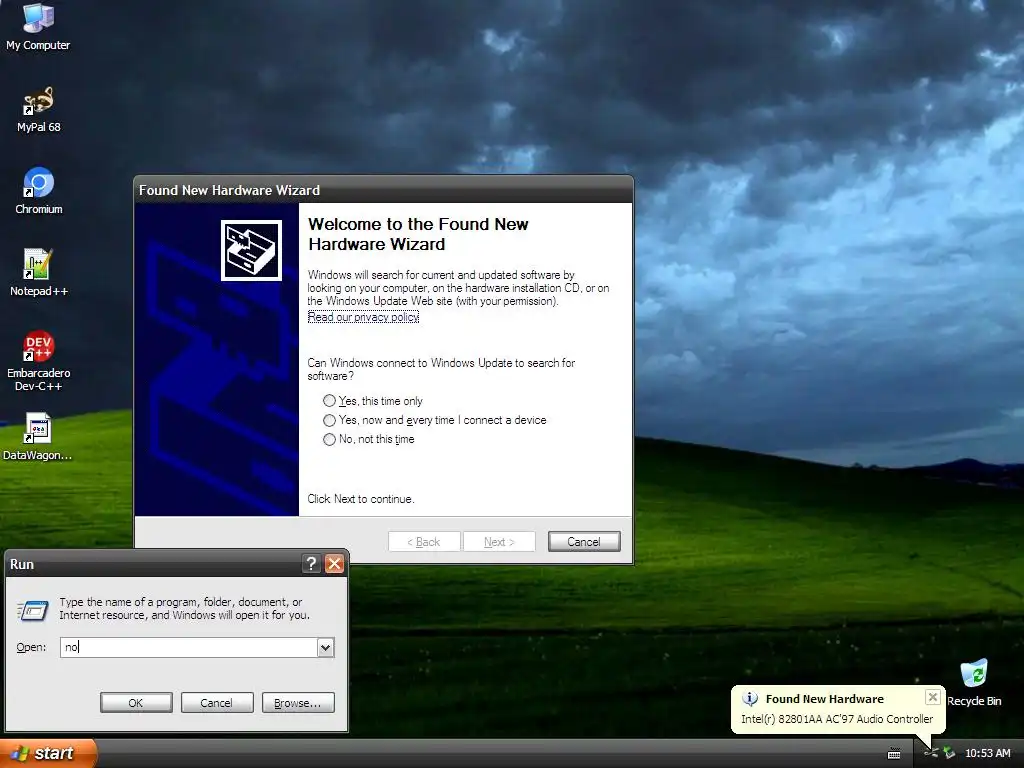Select the DataWagon desktop shortcut
This screenshot has width=1024, height=768.
(x=37, y=436)
